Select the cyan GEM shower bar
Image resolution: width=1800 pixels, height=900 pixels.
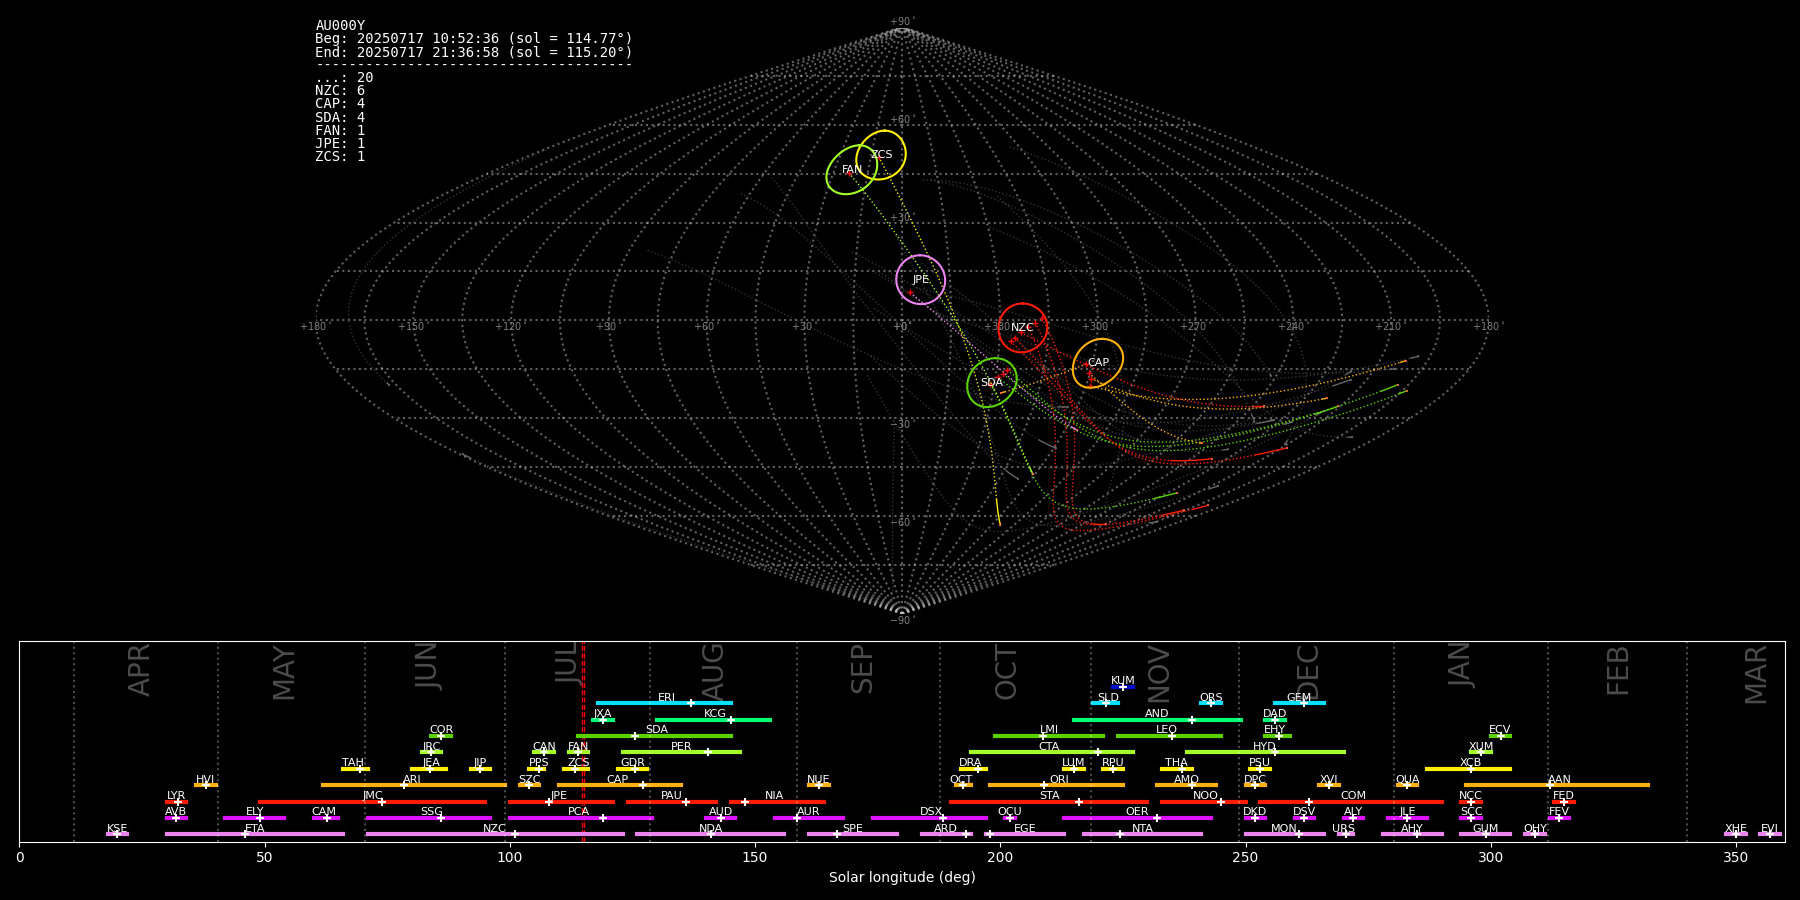[1299, 703]
